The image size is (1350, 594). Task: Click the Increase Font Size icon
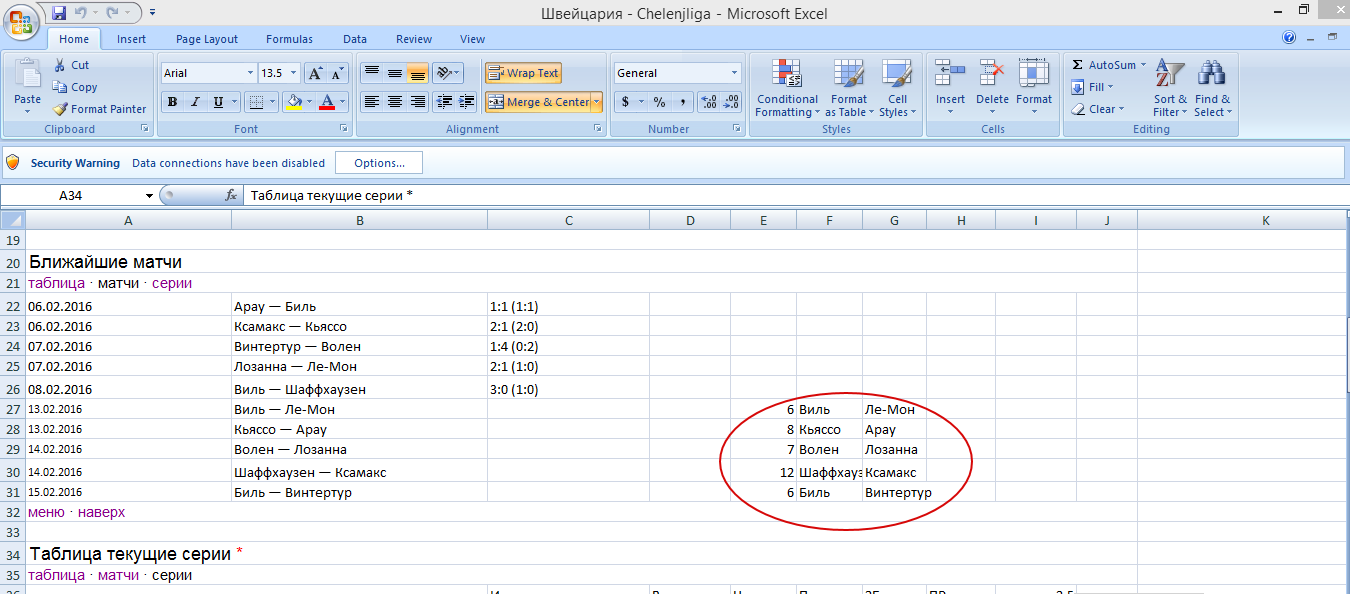click(315, 73)
